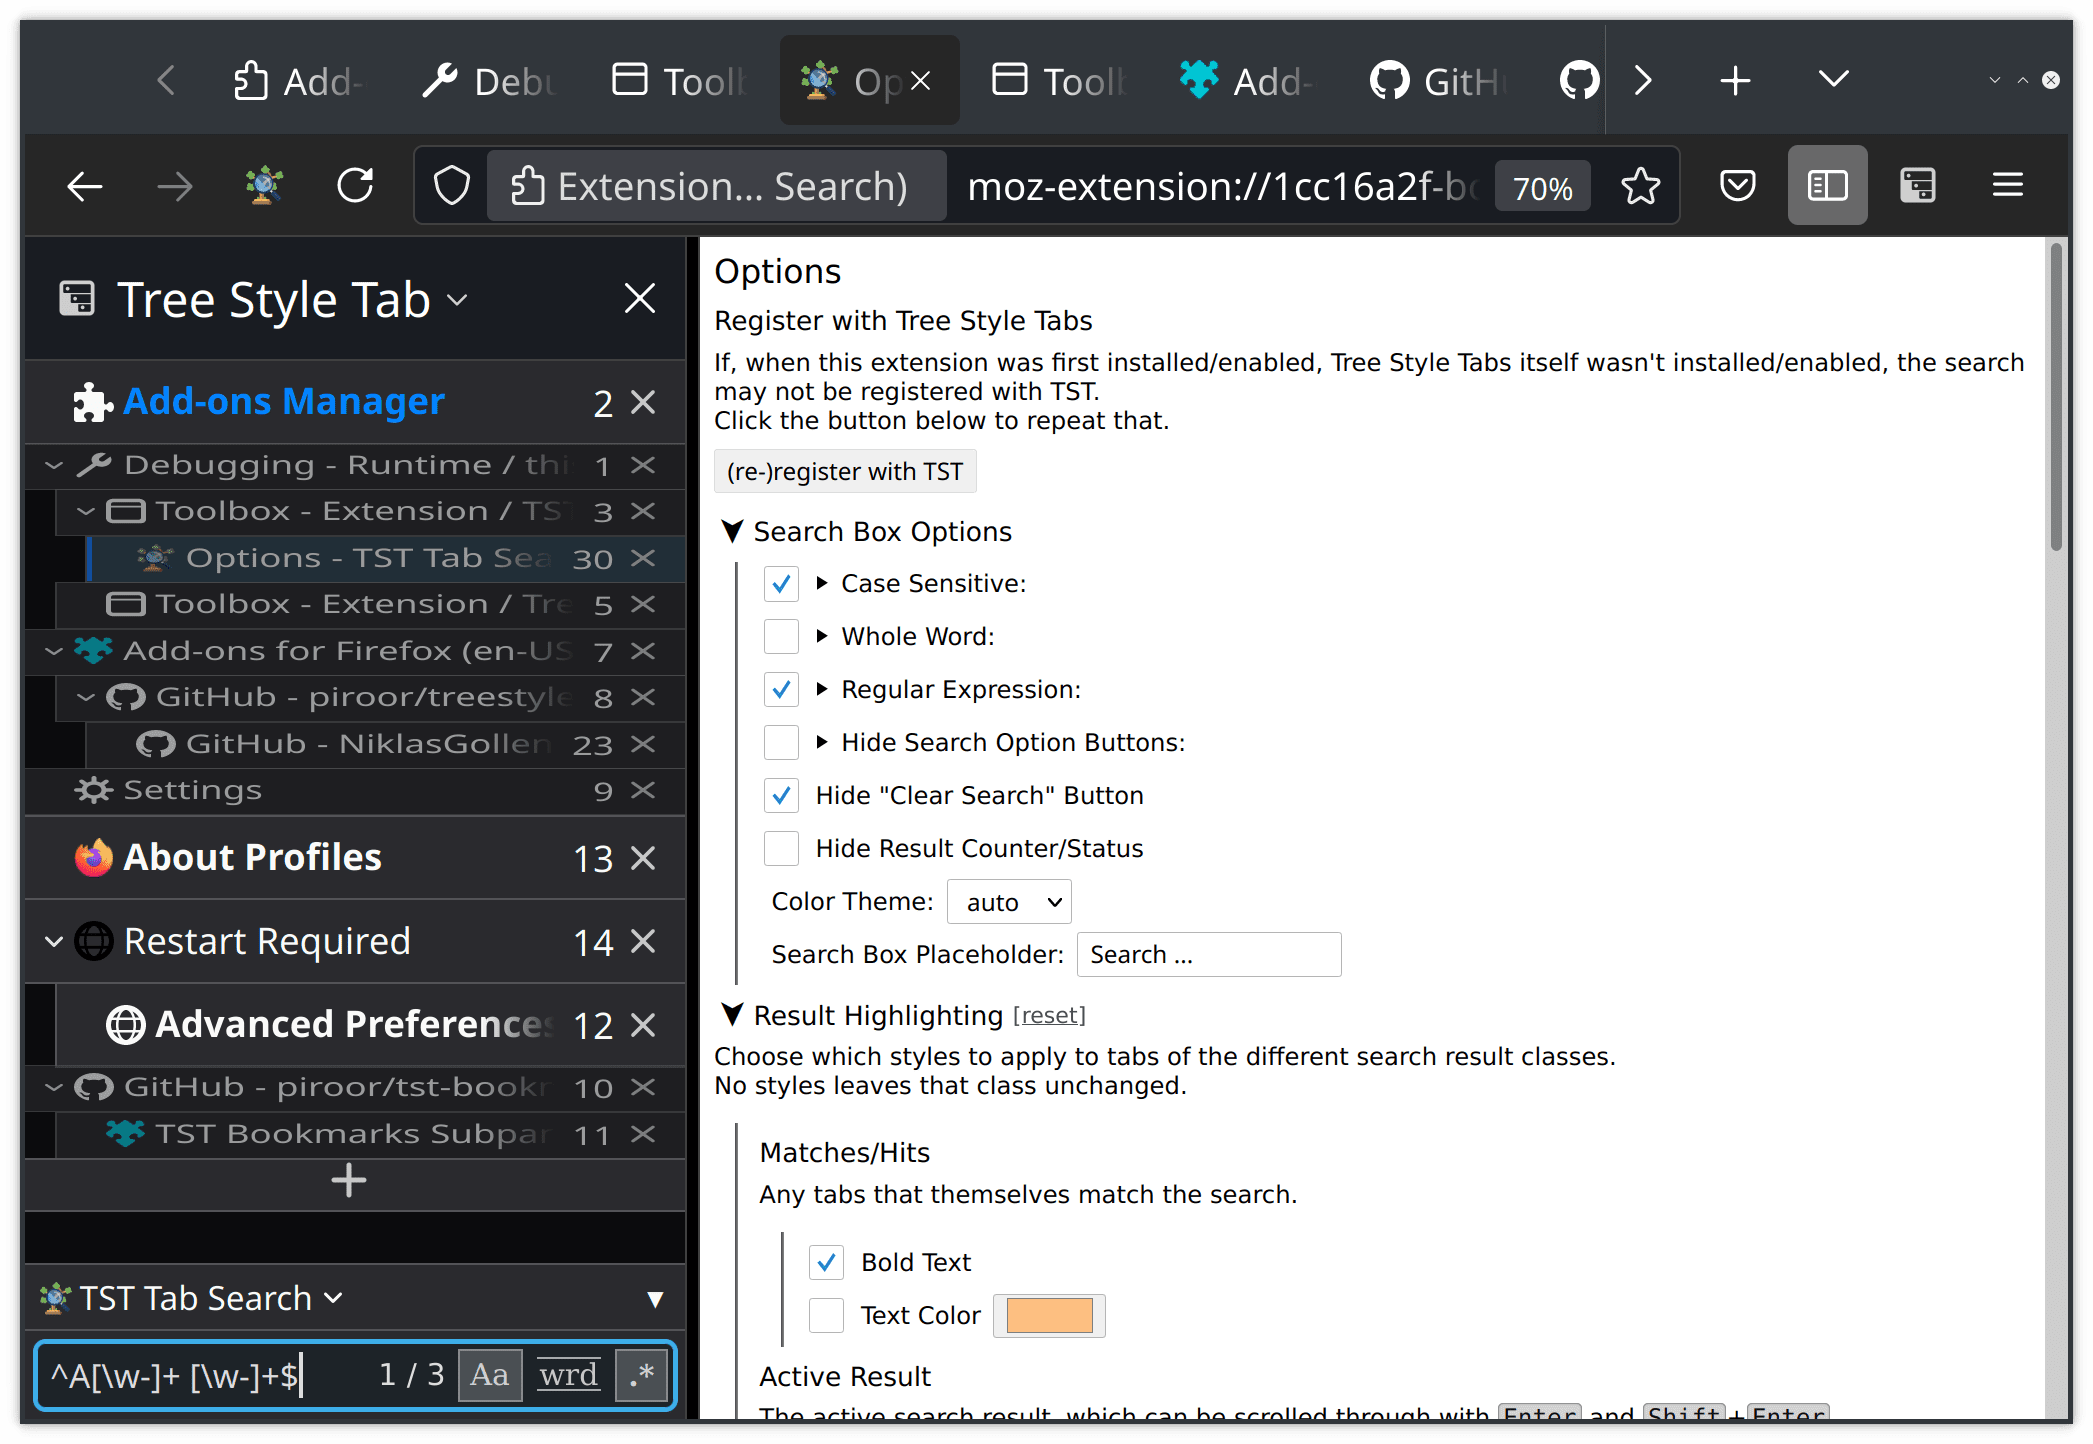Toggle Aa case-sensitive search button
2093x1444 pixels.
pyautogui.click(x=490, y=1375)
